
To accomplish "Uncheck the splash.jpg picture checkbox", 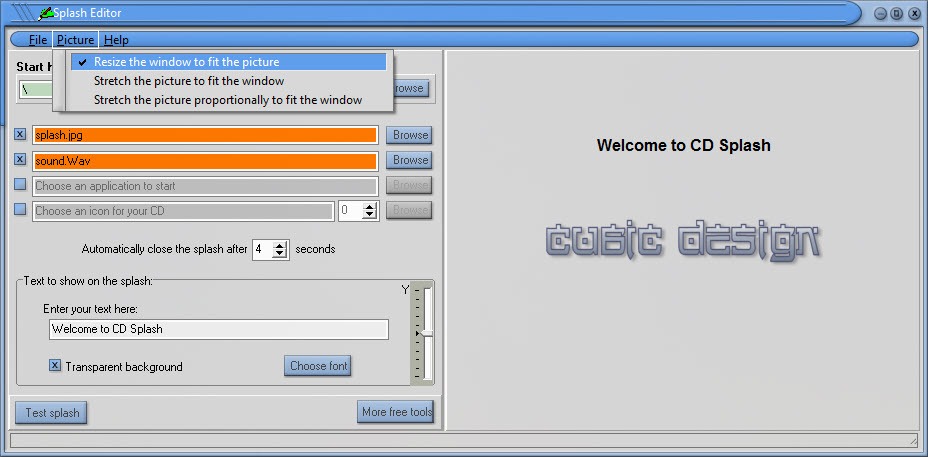I will [20, 134].
